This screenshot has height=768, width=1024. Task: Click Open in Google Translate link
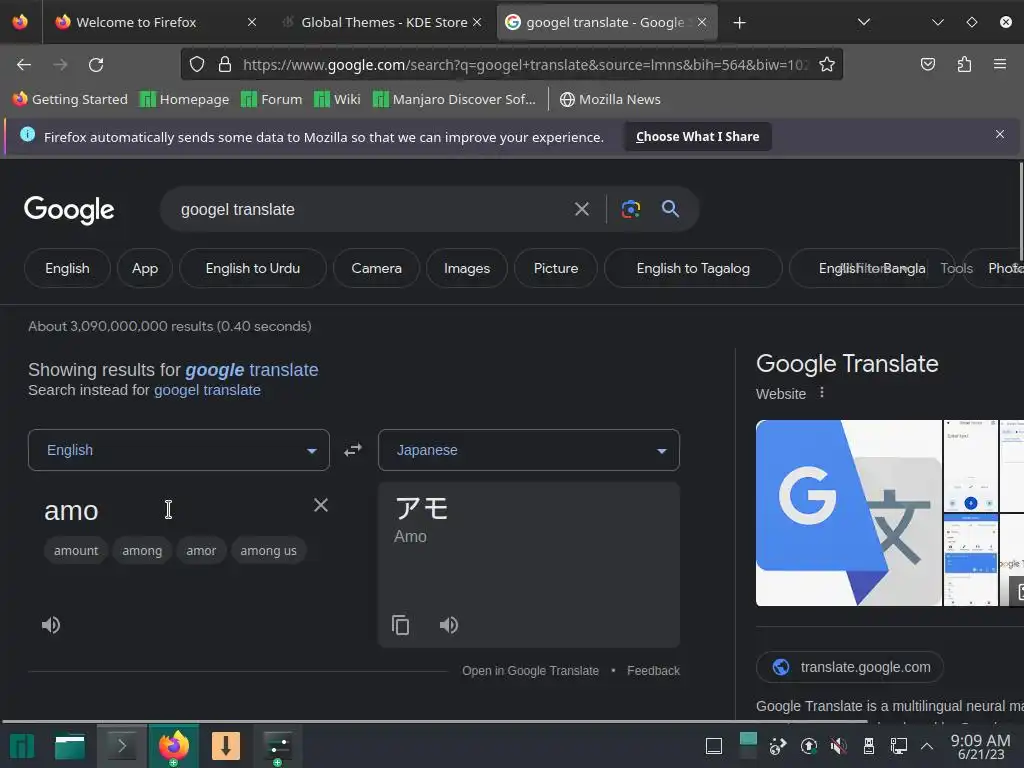pyautogui.click(x=530, y=671)
